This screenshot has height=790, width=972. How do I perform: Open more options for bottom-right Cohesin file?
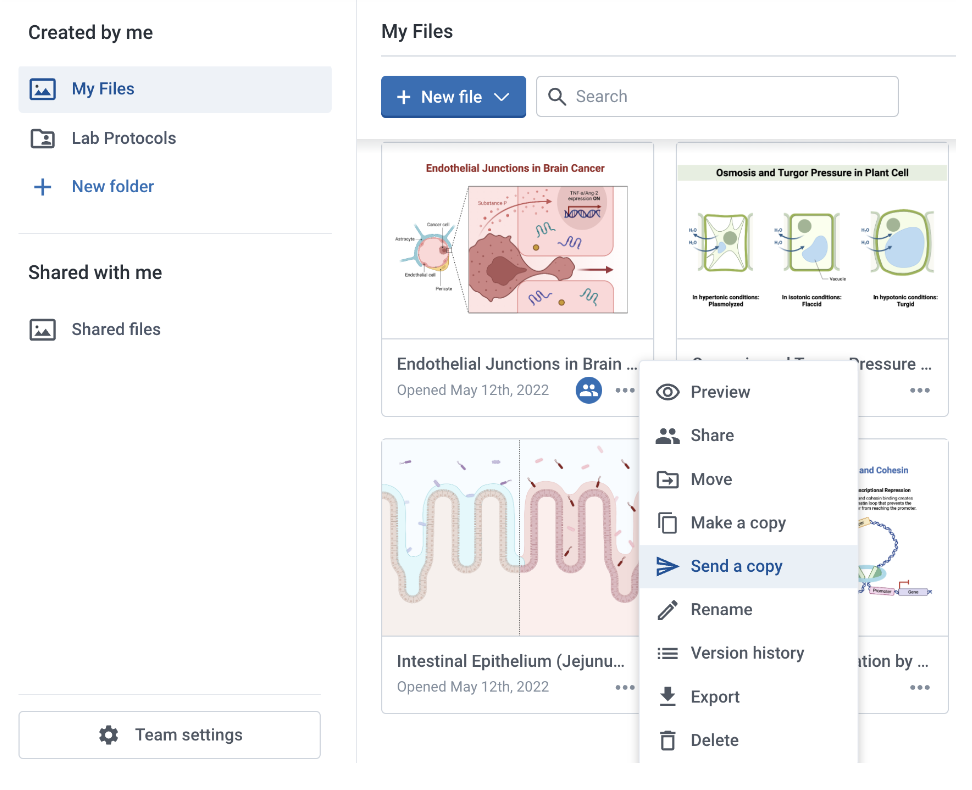(919, 687)
